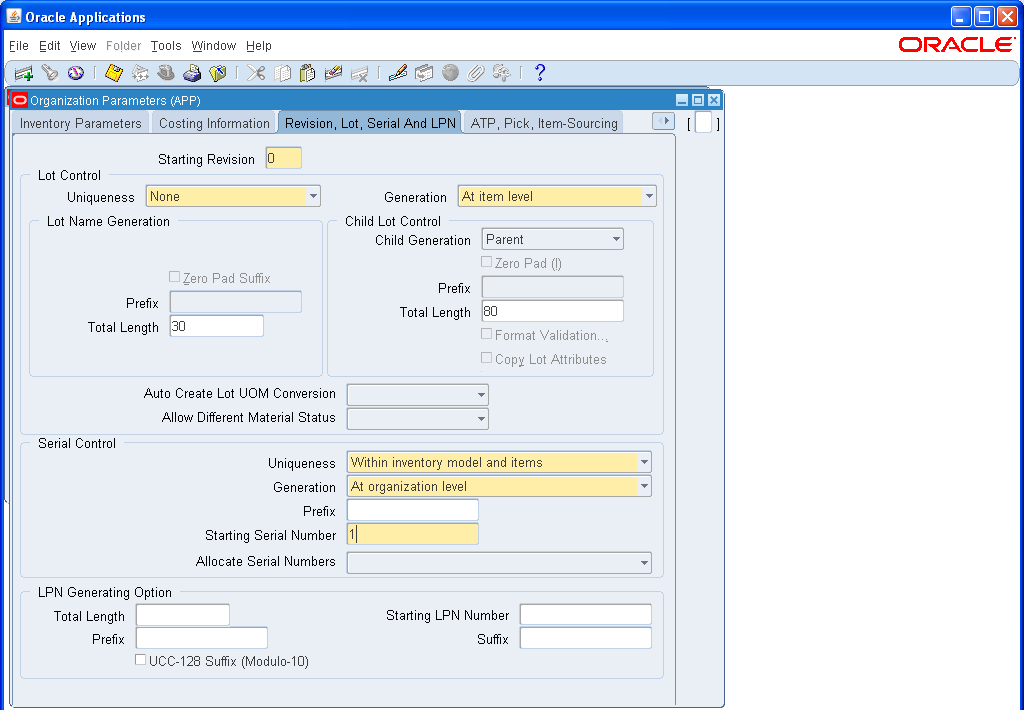
Task: Tick the Copy Lot Attributes checkbox
Action: (x=487, y=358)
